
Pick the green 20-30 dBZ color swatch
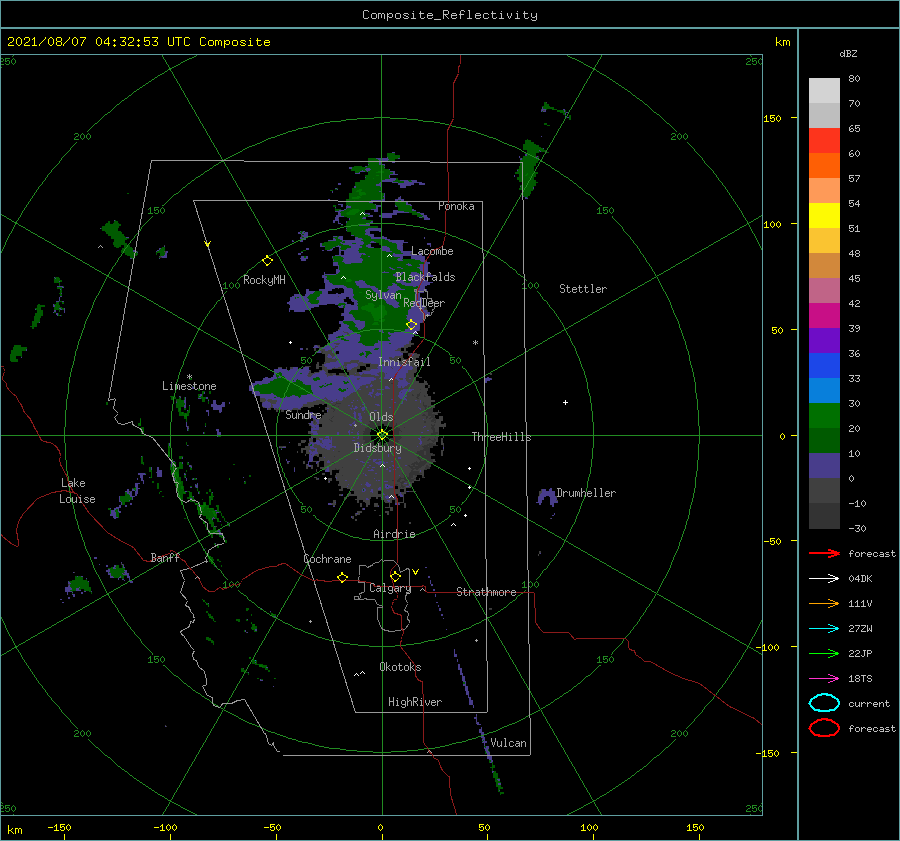pos(824,416)
